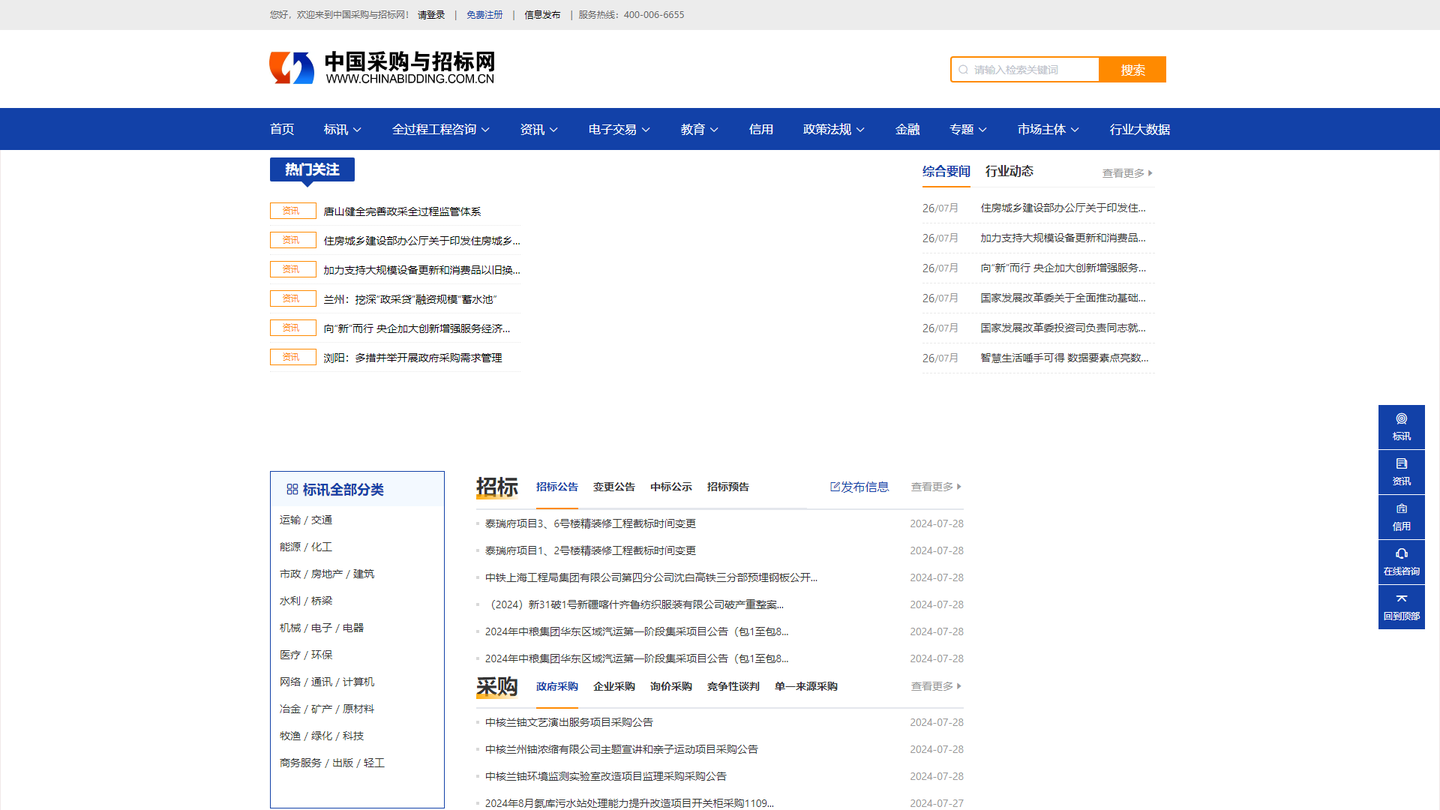Expand the 政策法规 navigation dropdown

coord(834,129)
